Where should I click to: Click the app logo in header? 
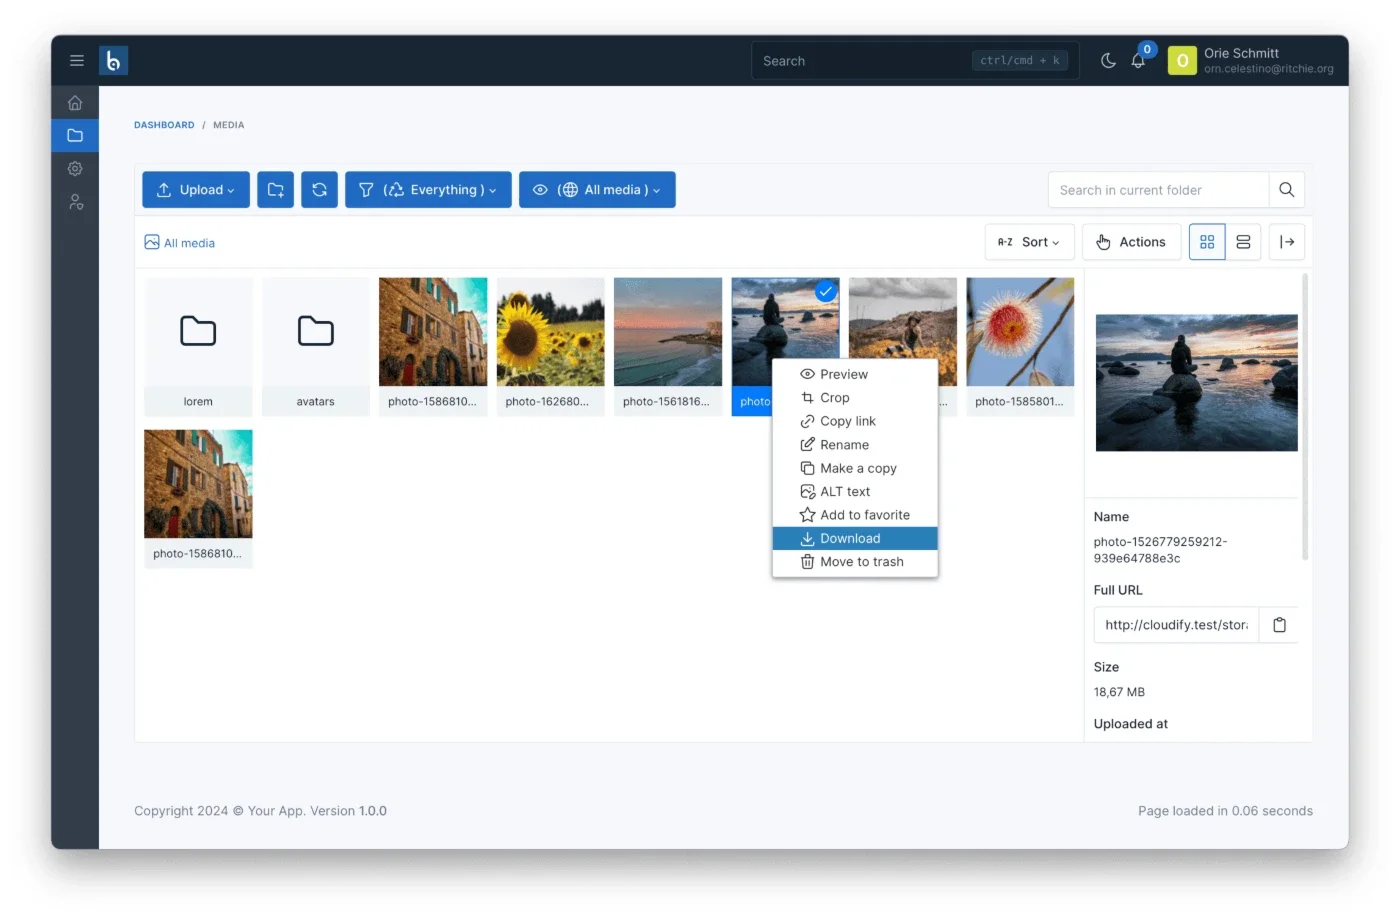[113, 61]
